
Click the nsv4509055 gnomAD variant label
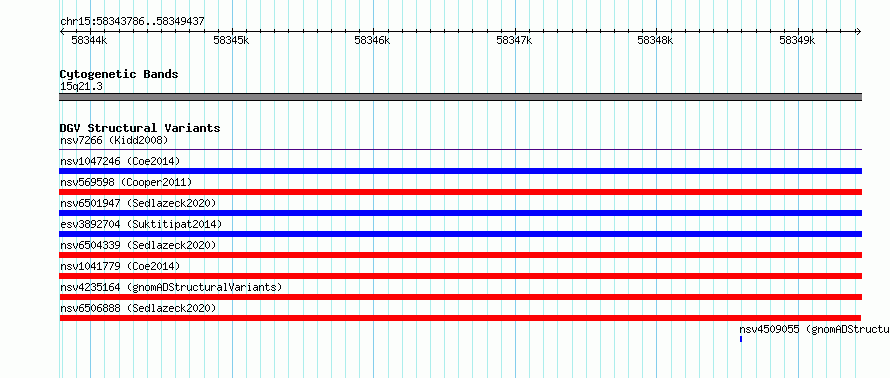815,329
